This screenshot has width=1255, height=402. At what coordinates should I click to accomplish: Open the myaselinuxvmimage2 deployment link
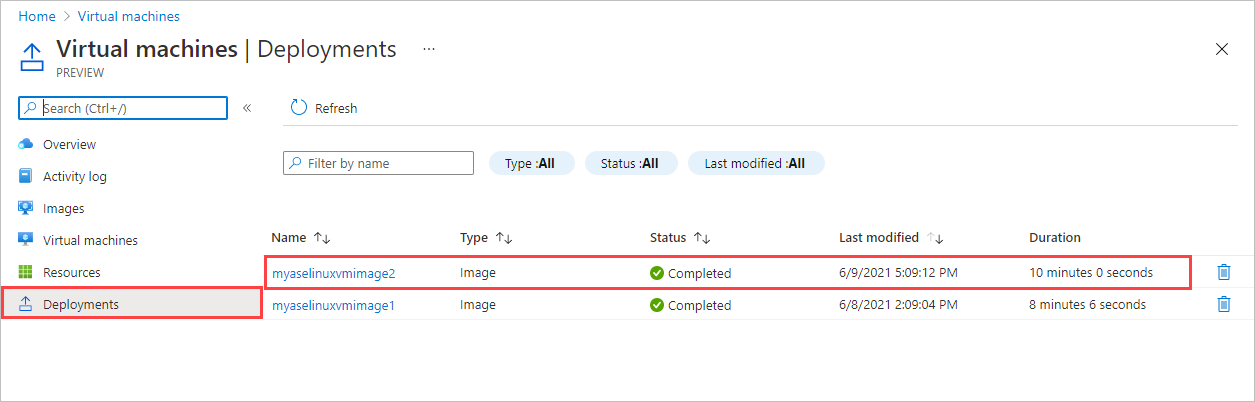tap(334, 273)
